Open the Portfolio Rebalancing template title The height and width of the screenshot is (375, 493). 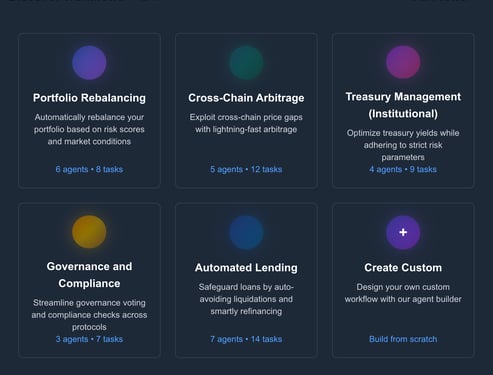[x=89, y=98]
